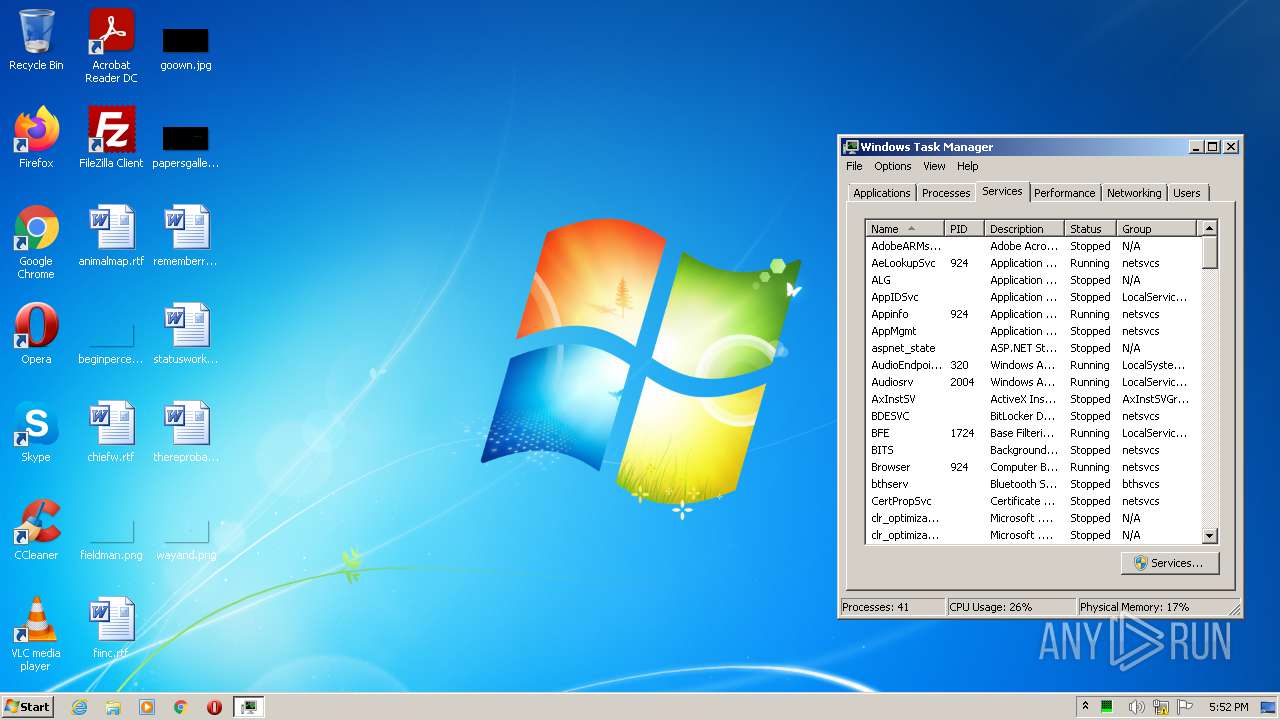Screen dimensions: 1280x720
Task: Show hidden system tray icons
Action: (1085, 706)
